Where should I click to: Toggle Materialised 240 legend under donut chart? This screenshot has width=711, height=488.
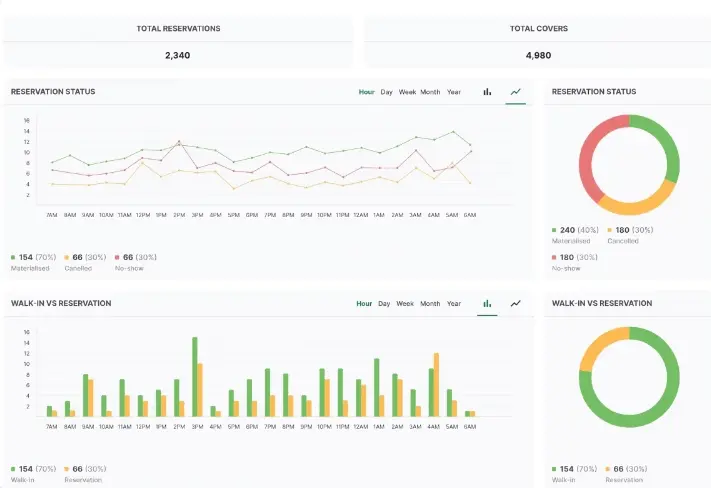pyautogui.click(x=575, y=235)
